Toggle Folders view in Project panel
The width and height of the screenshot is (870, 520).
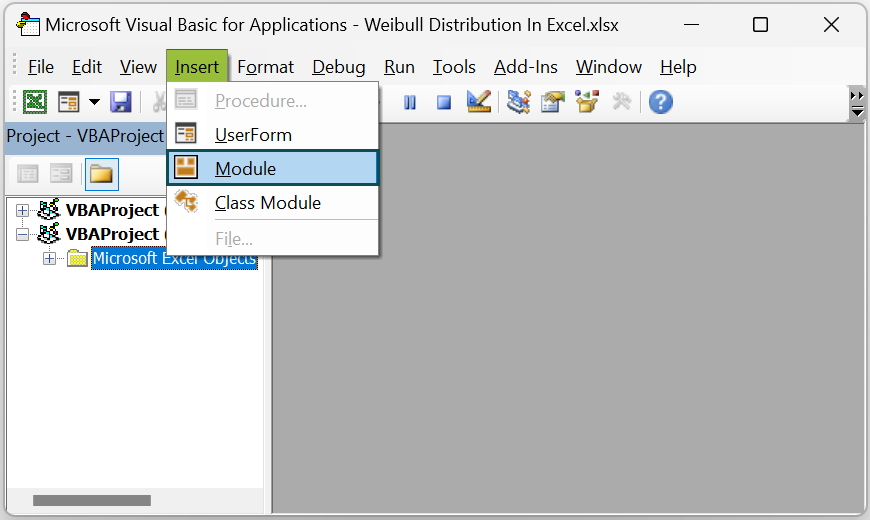pos(102,174)
